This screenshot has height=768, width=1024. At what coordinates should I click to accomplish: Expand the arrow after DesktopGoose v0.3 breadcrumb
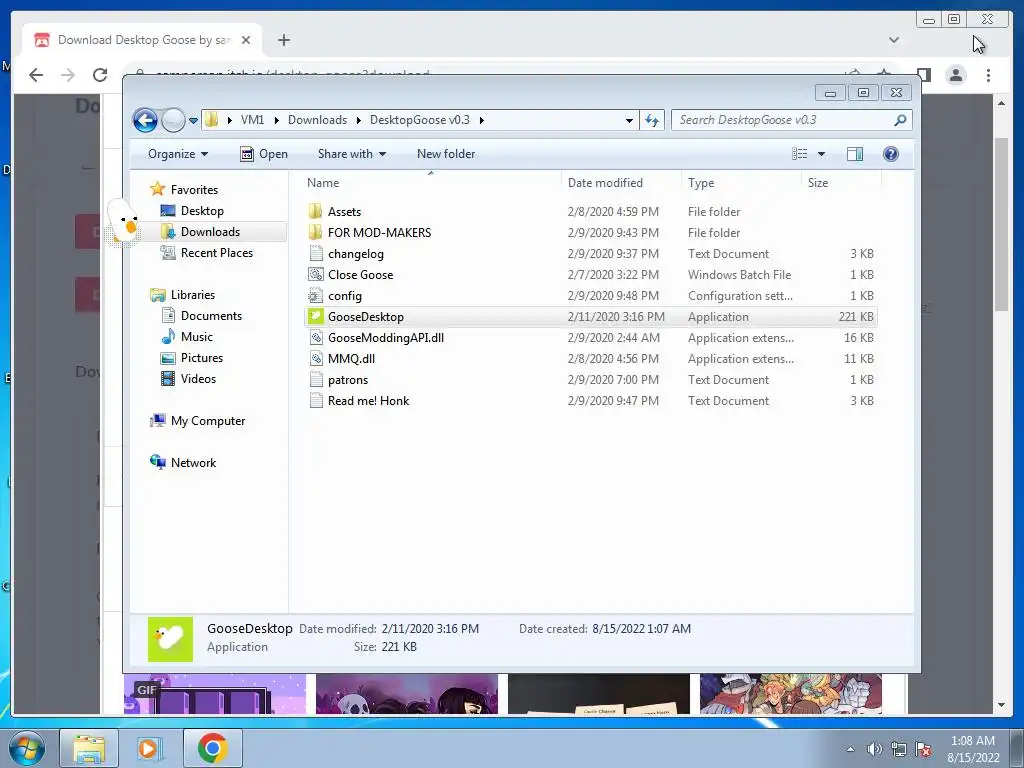pyautogui.click(x=482, y=120)
